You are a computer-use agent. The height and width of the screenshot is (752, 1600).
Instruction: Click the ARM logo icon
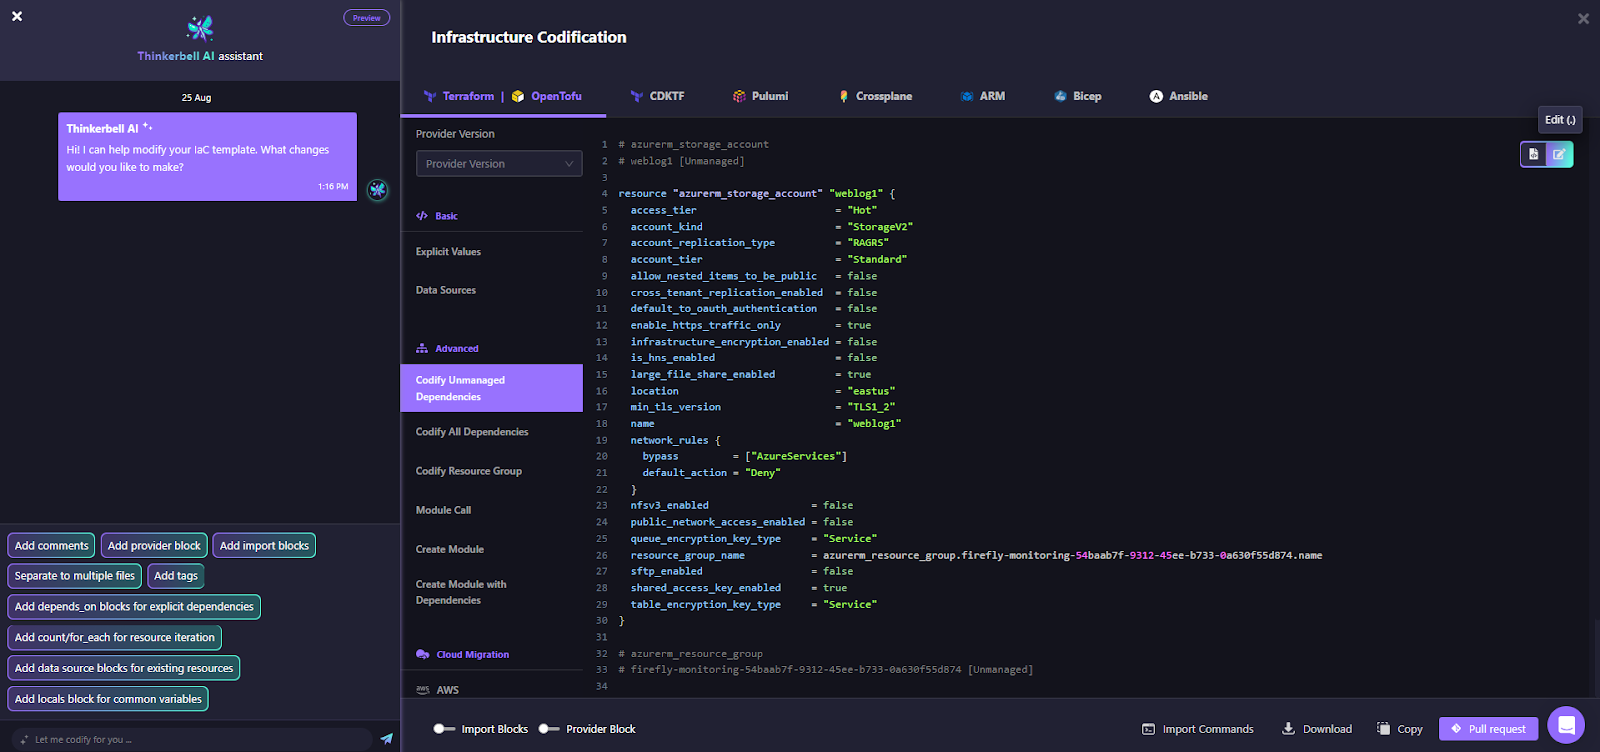[x=967, y=96]
